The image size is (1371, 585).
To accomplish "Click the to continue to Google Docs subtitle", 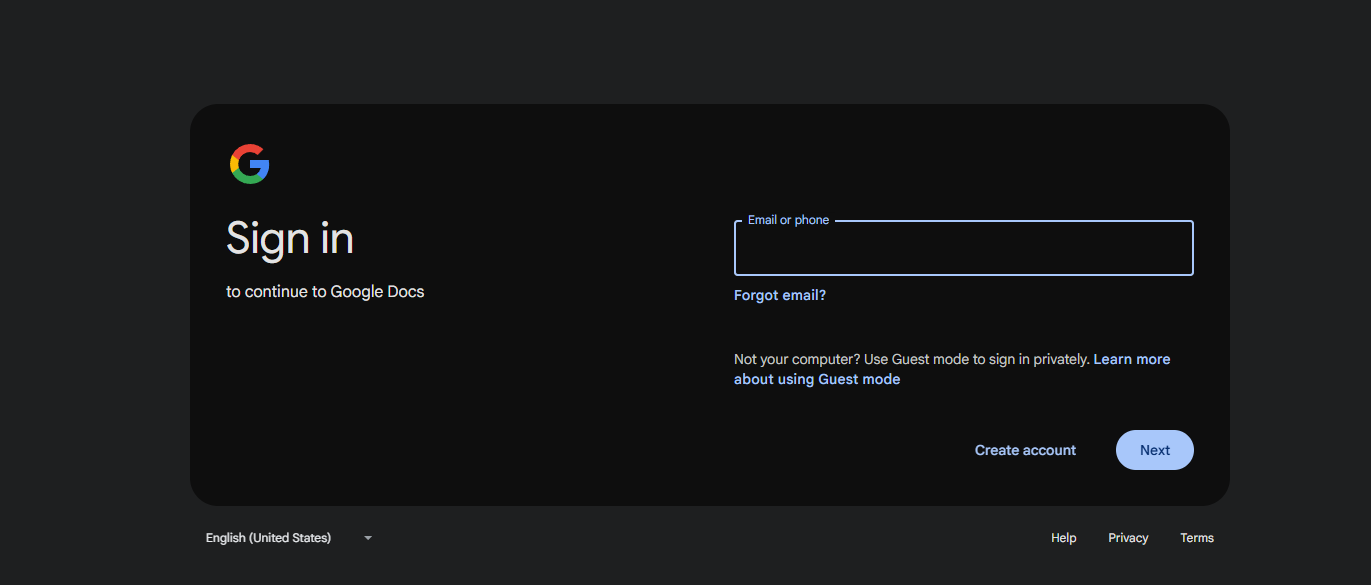I will pos(325,292).
